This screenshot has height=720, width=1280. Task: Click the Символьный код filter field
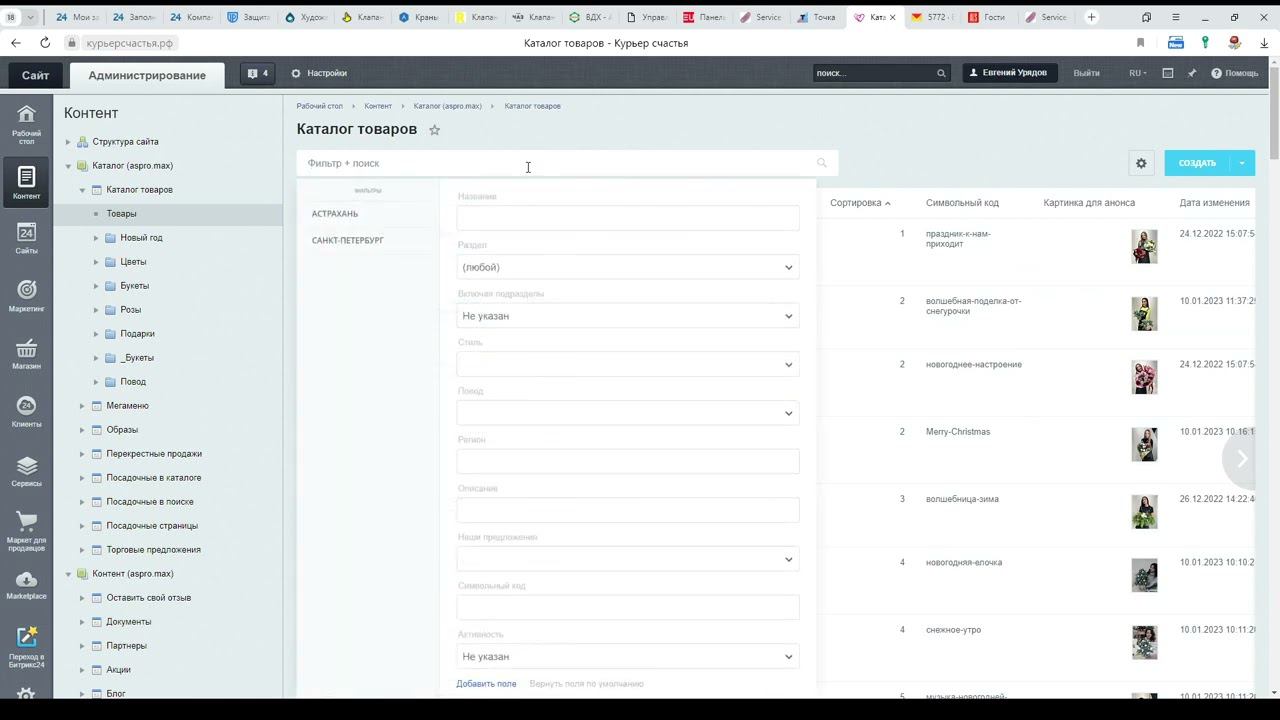click(628, 608)
